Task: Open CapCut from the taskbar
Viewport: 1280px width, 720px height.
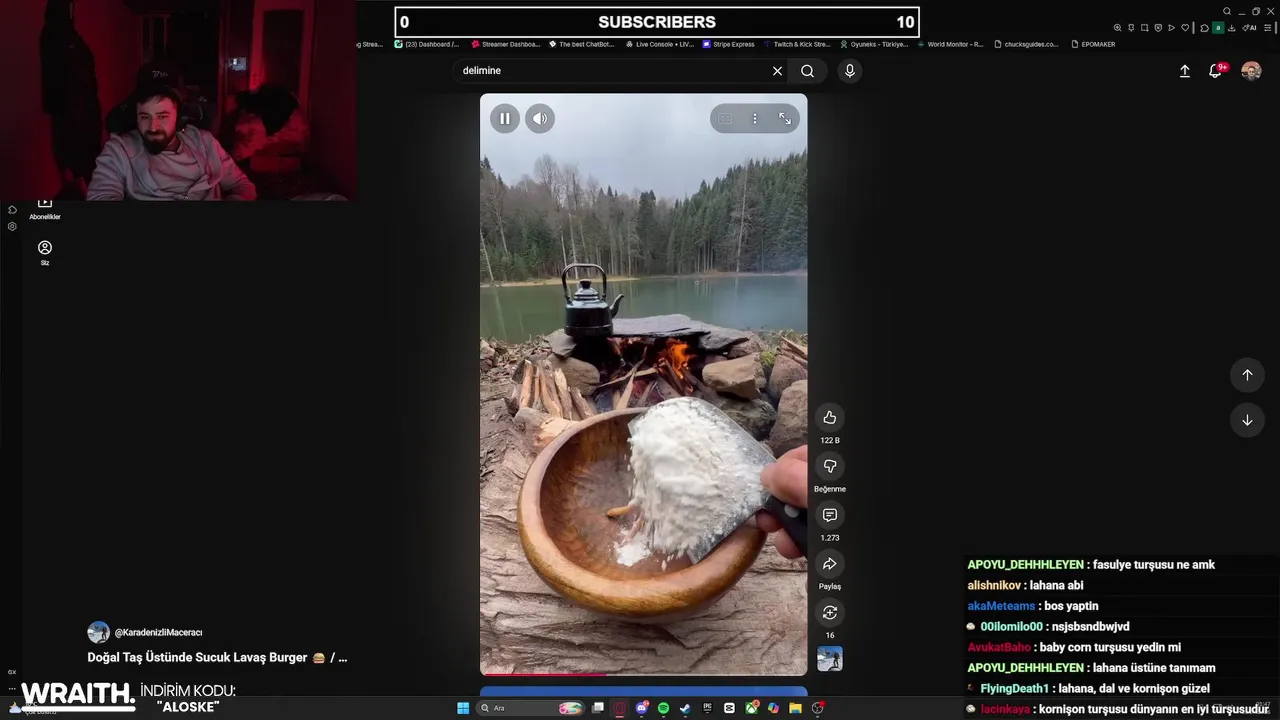Action: click(729, 708)
